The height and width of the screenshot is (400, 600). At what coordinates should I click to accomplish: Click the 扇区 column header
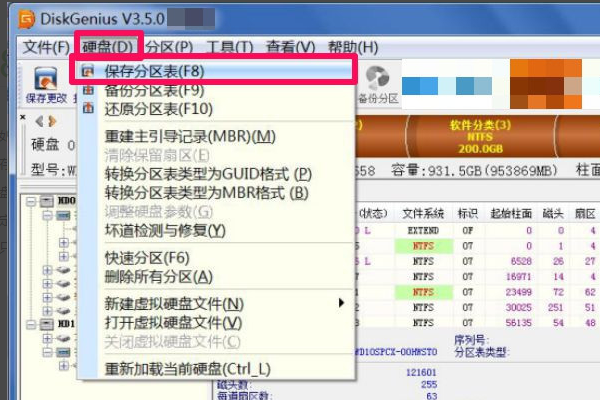pos(585,214)
